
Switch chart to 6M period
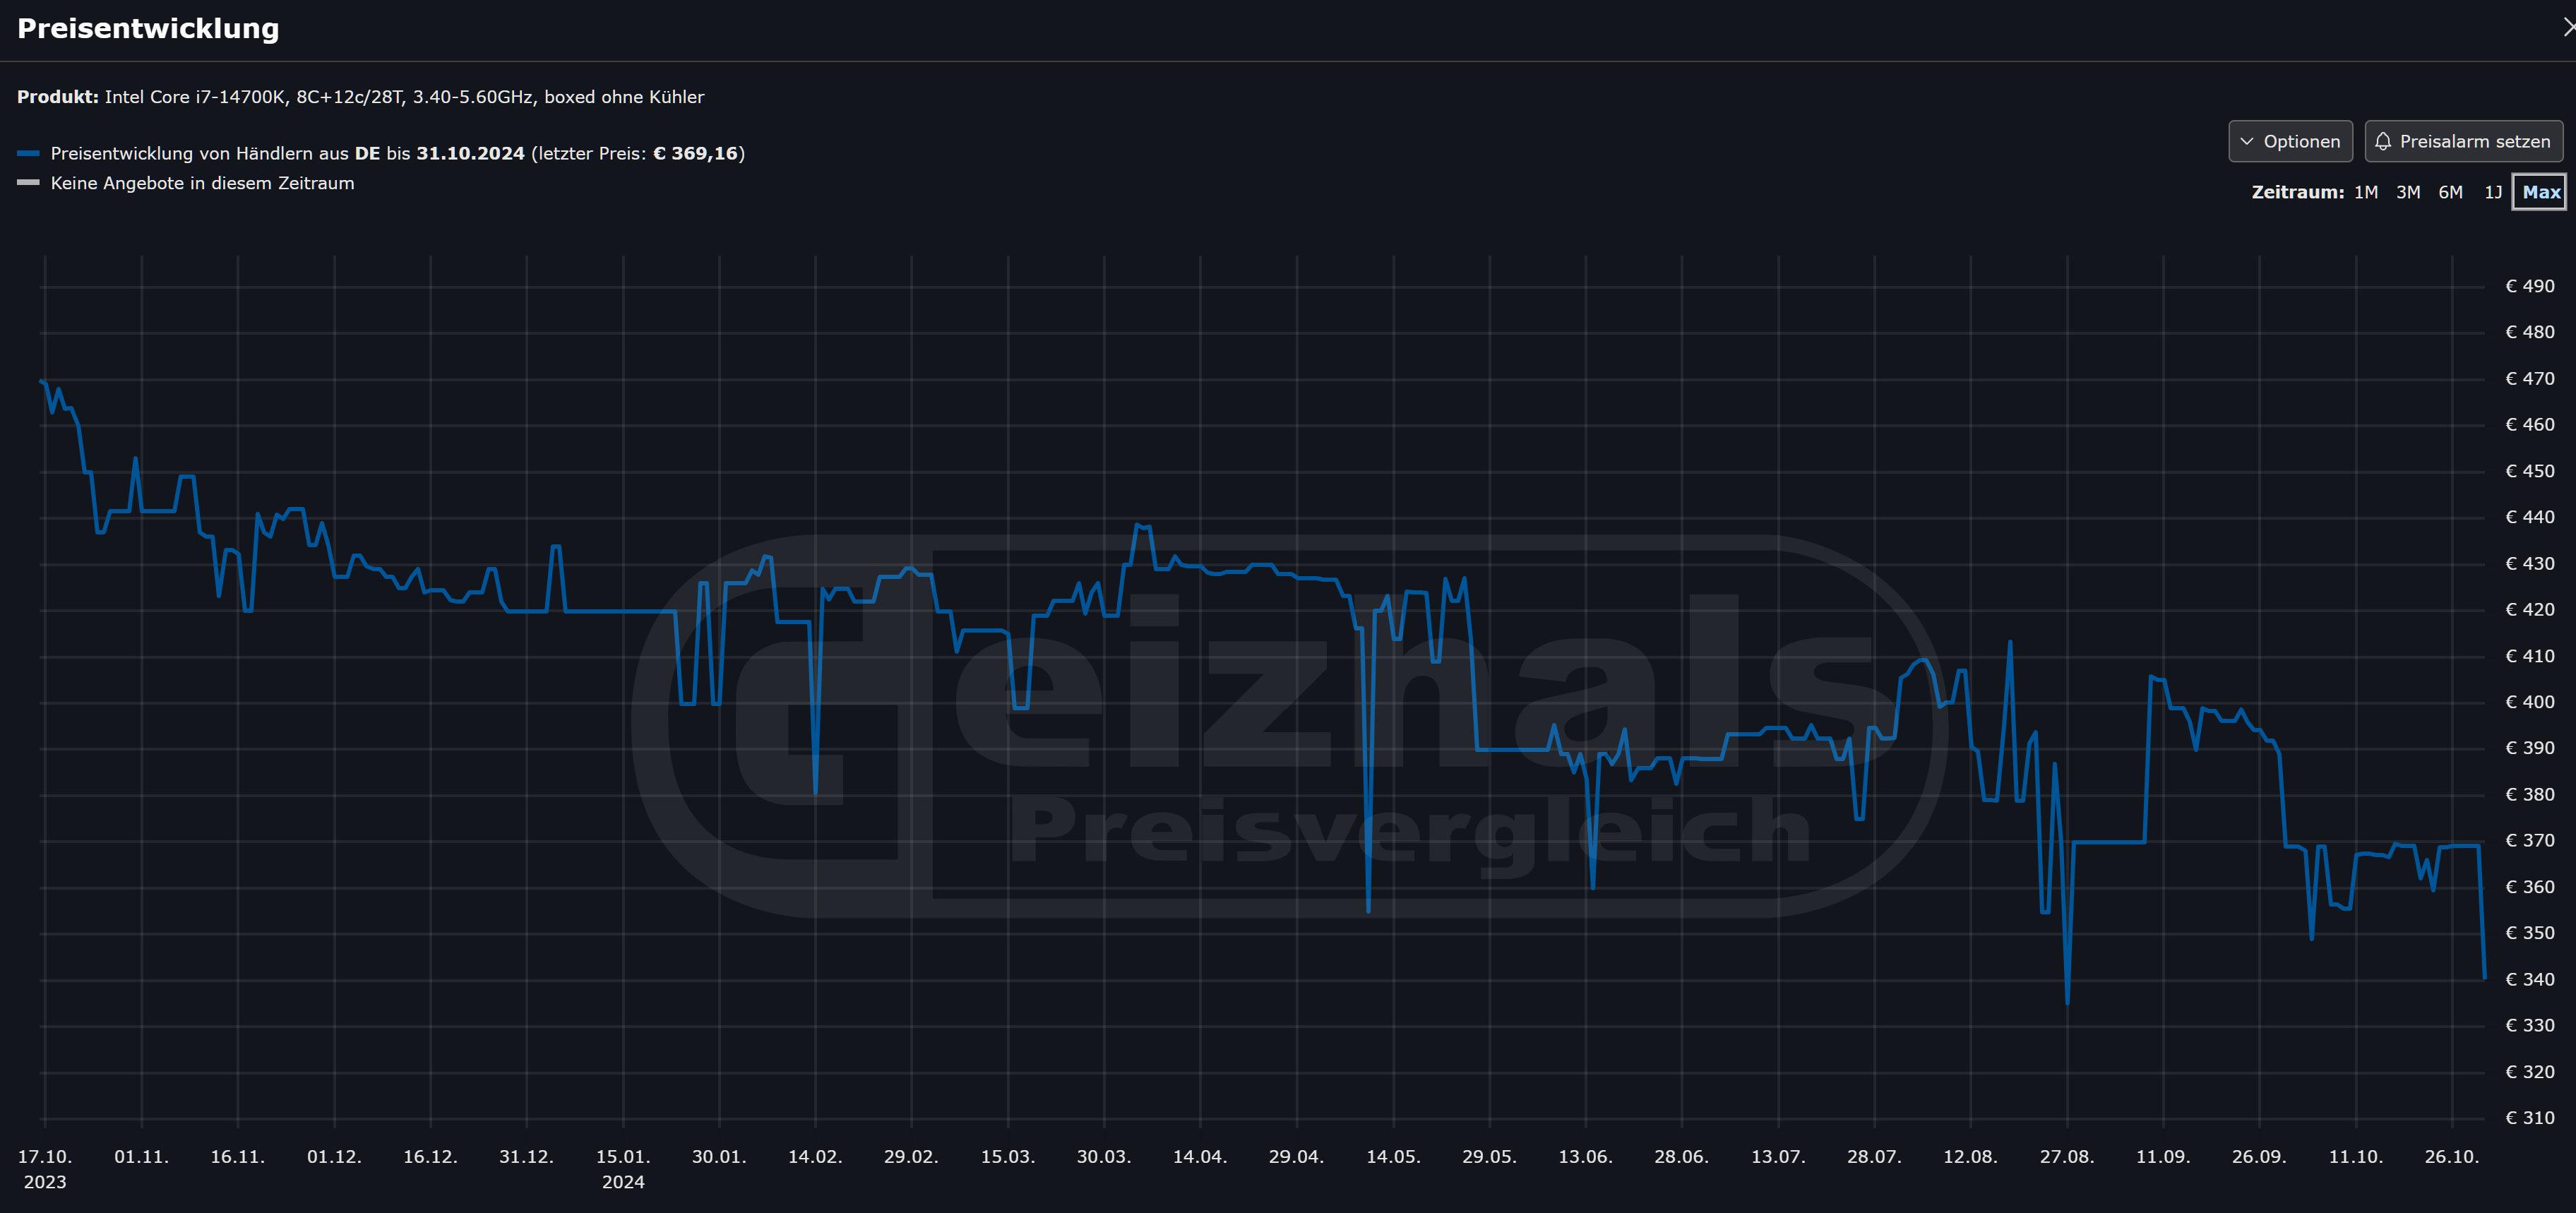pyautogui.click(x=2450, y=192)
